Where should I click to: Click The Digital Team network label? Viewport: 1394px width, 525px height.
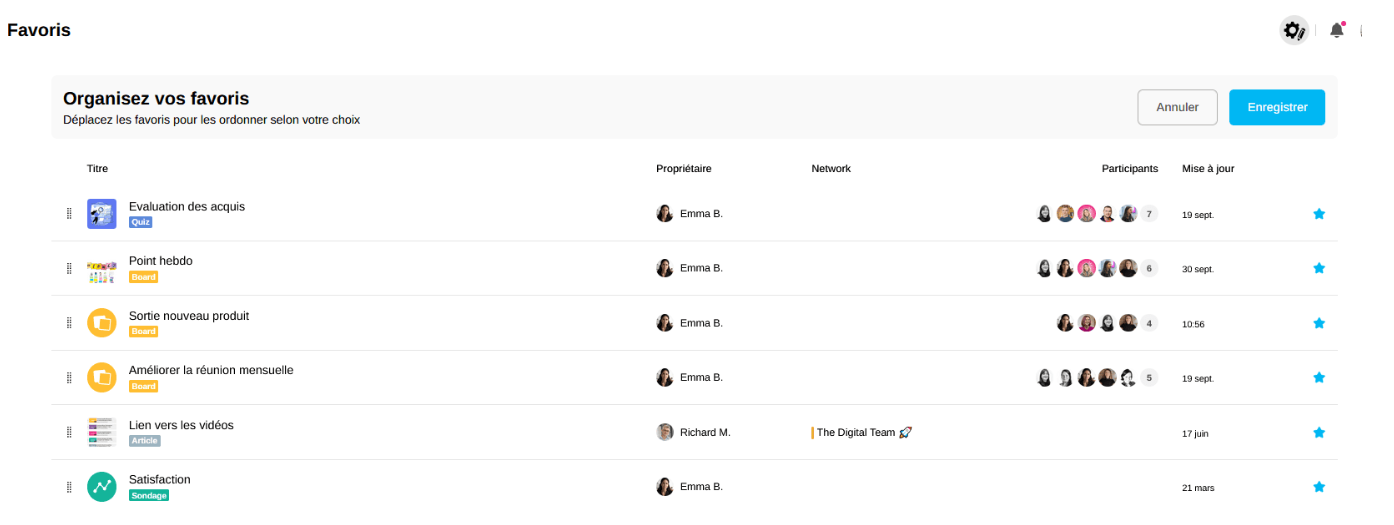[856, 433]
